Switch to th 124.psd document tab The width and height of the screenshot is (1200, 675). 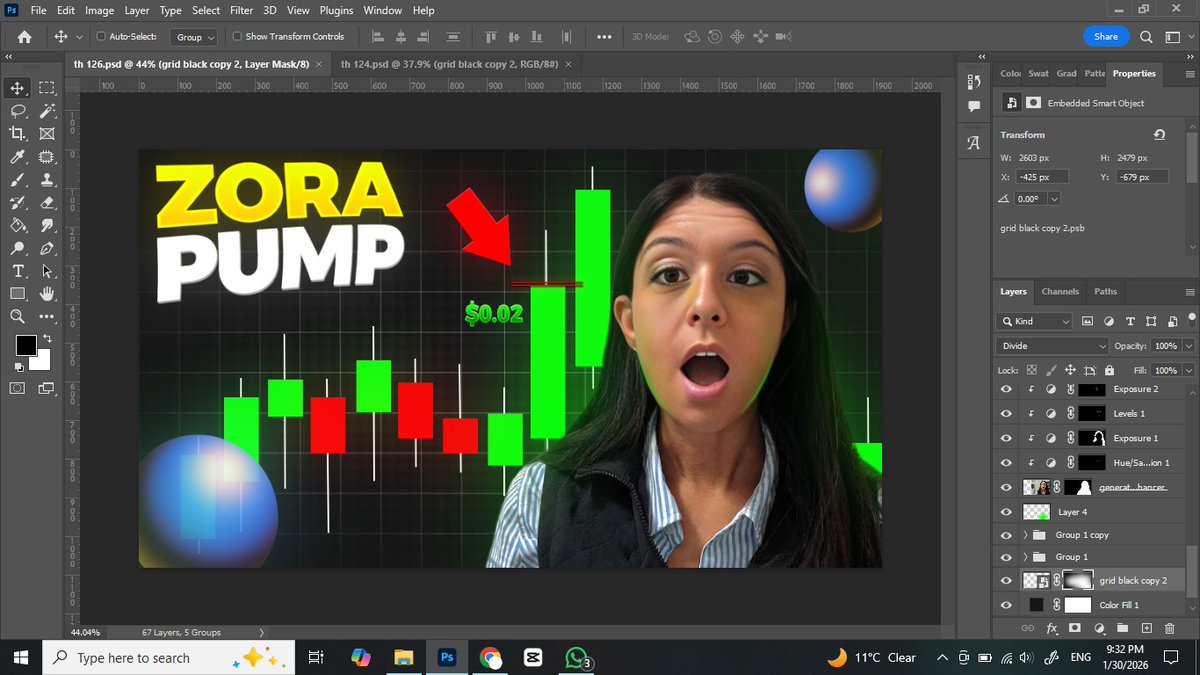pos(449,64)
